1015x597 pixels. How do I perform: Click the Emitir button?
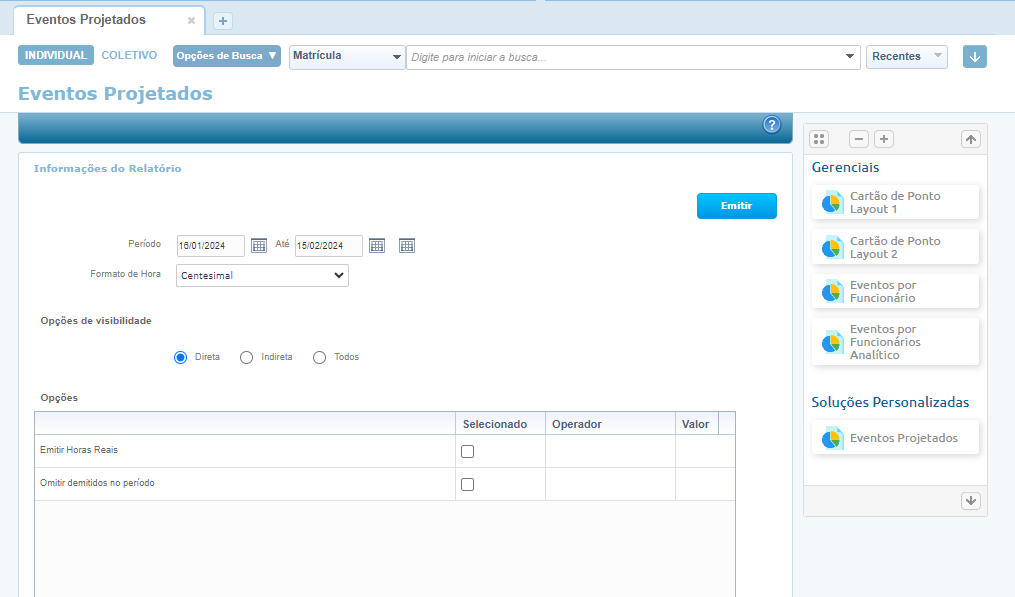736,206
